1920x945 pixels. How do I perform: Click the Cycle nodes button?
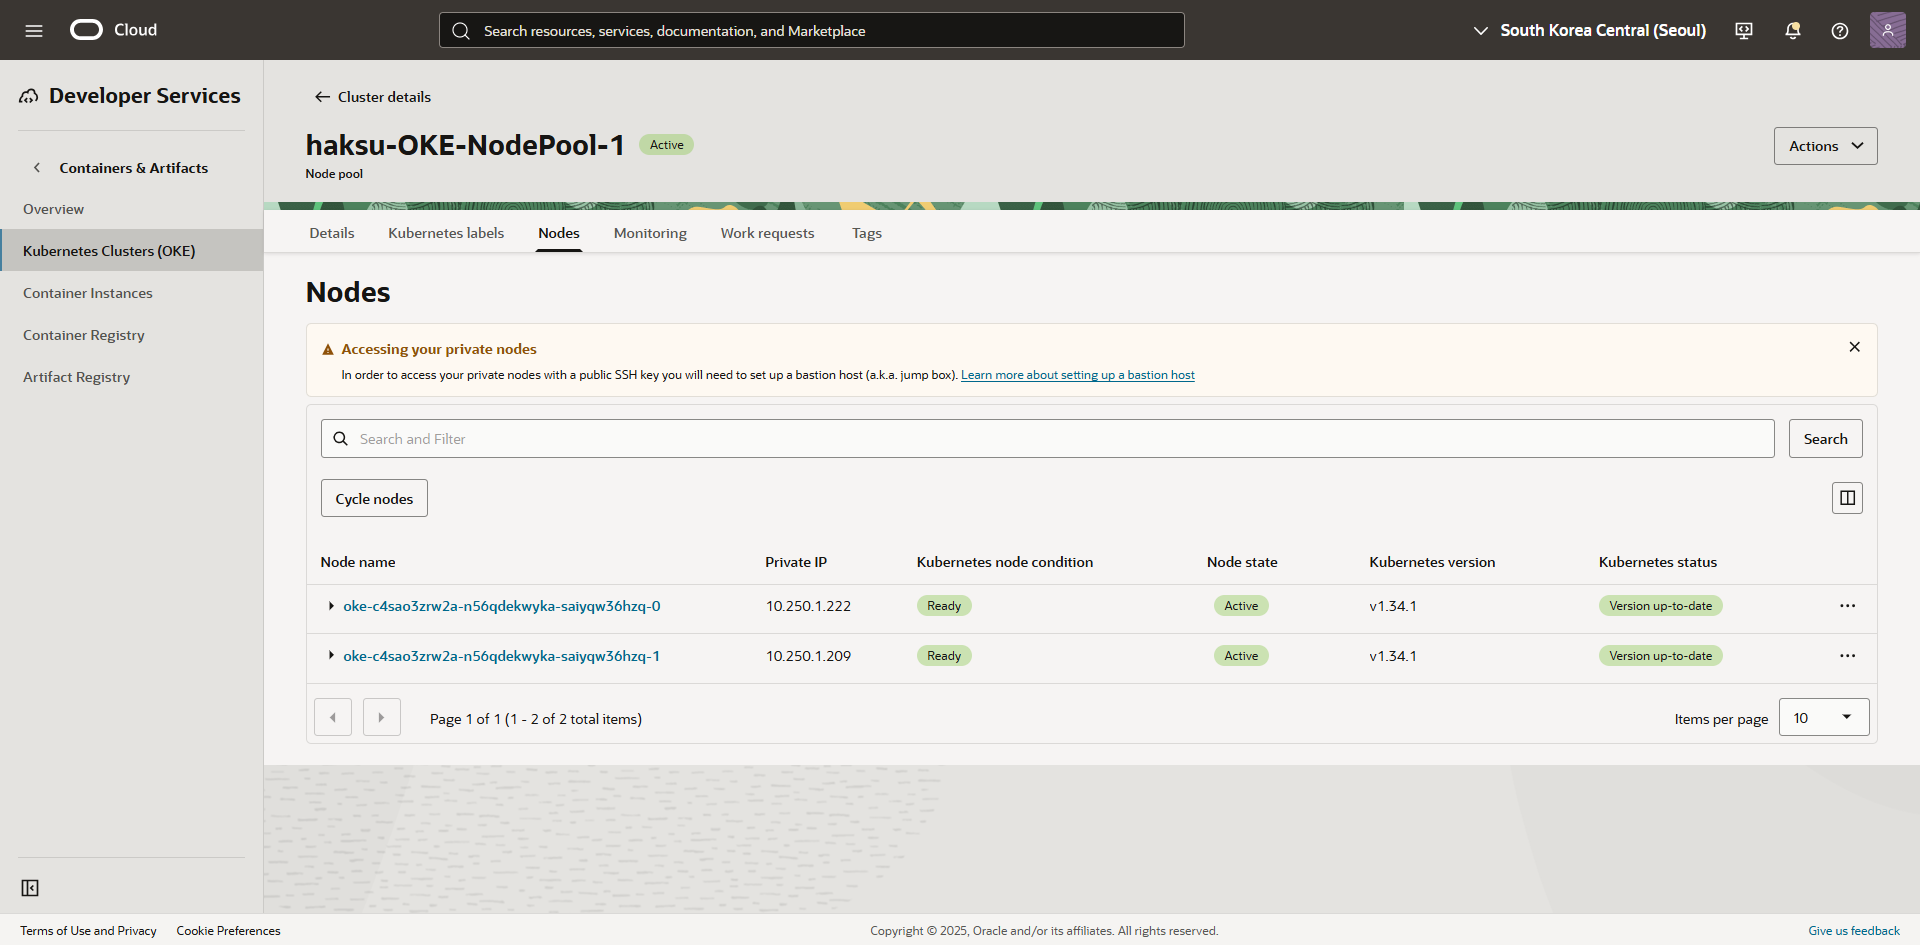click(x=374, y=499)
